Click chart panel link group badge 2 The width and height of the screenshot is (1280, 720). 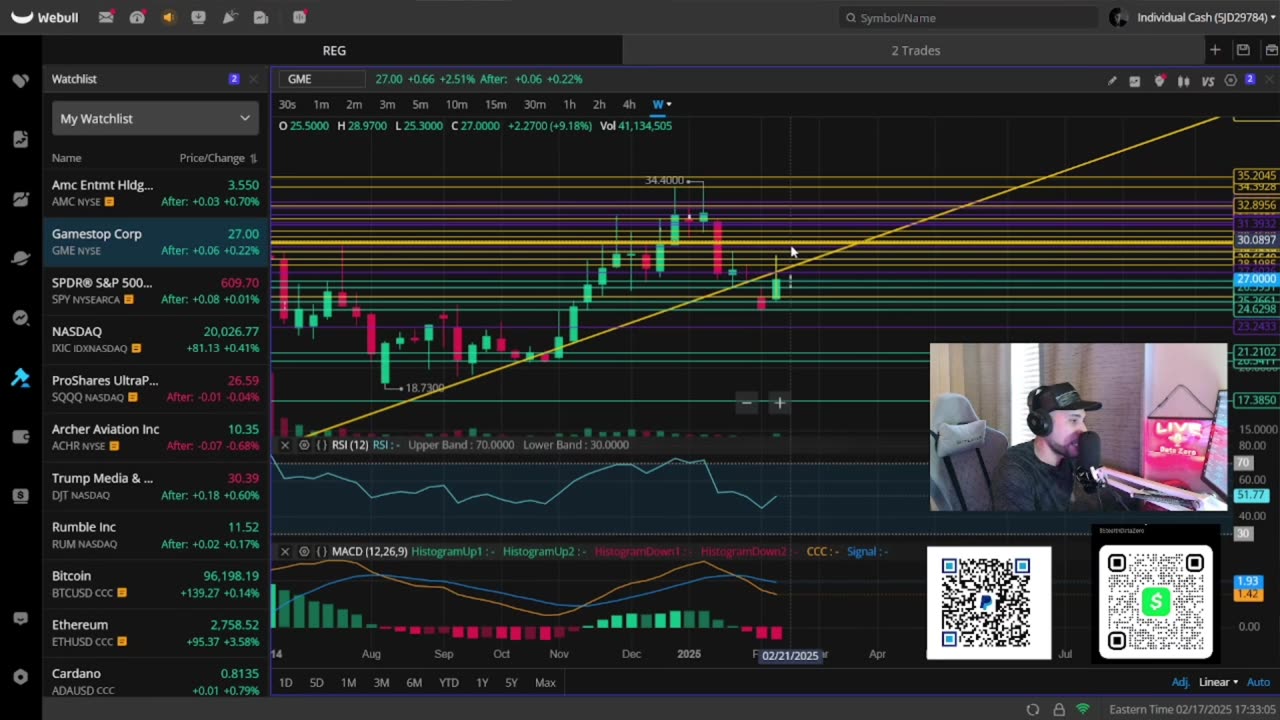point(1250,79)
